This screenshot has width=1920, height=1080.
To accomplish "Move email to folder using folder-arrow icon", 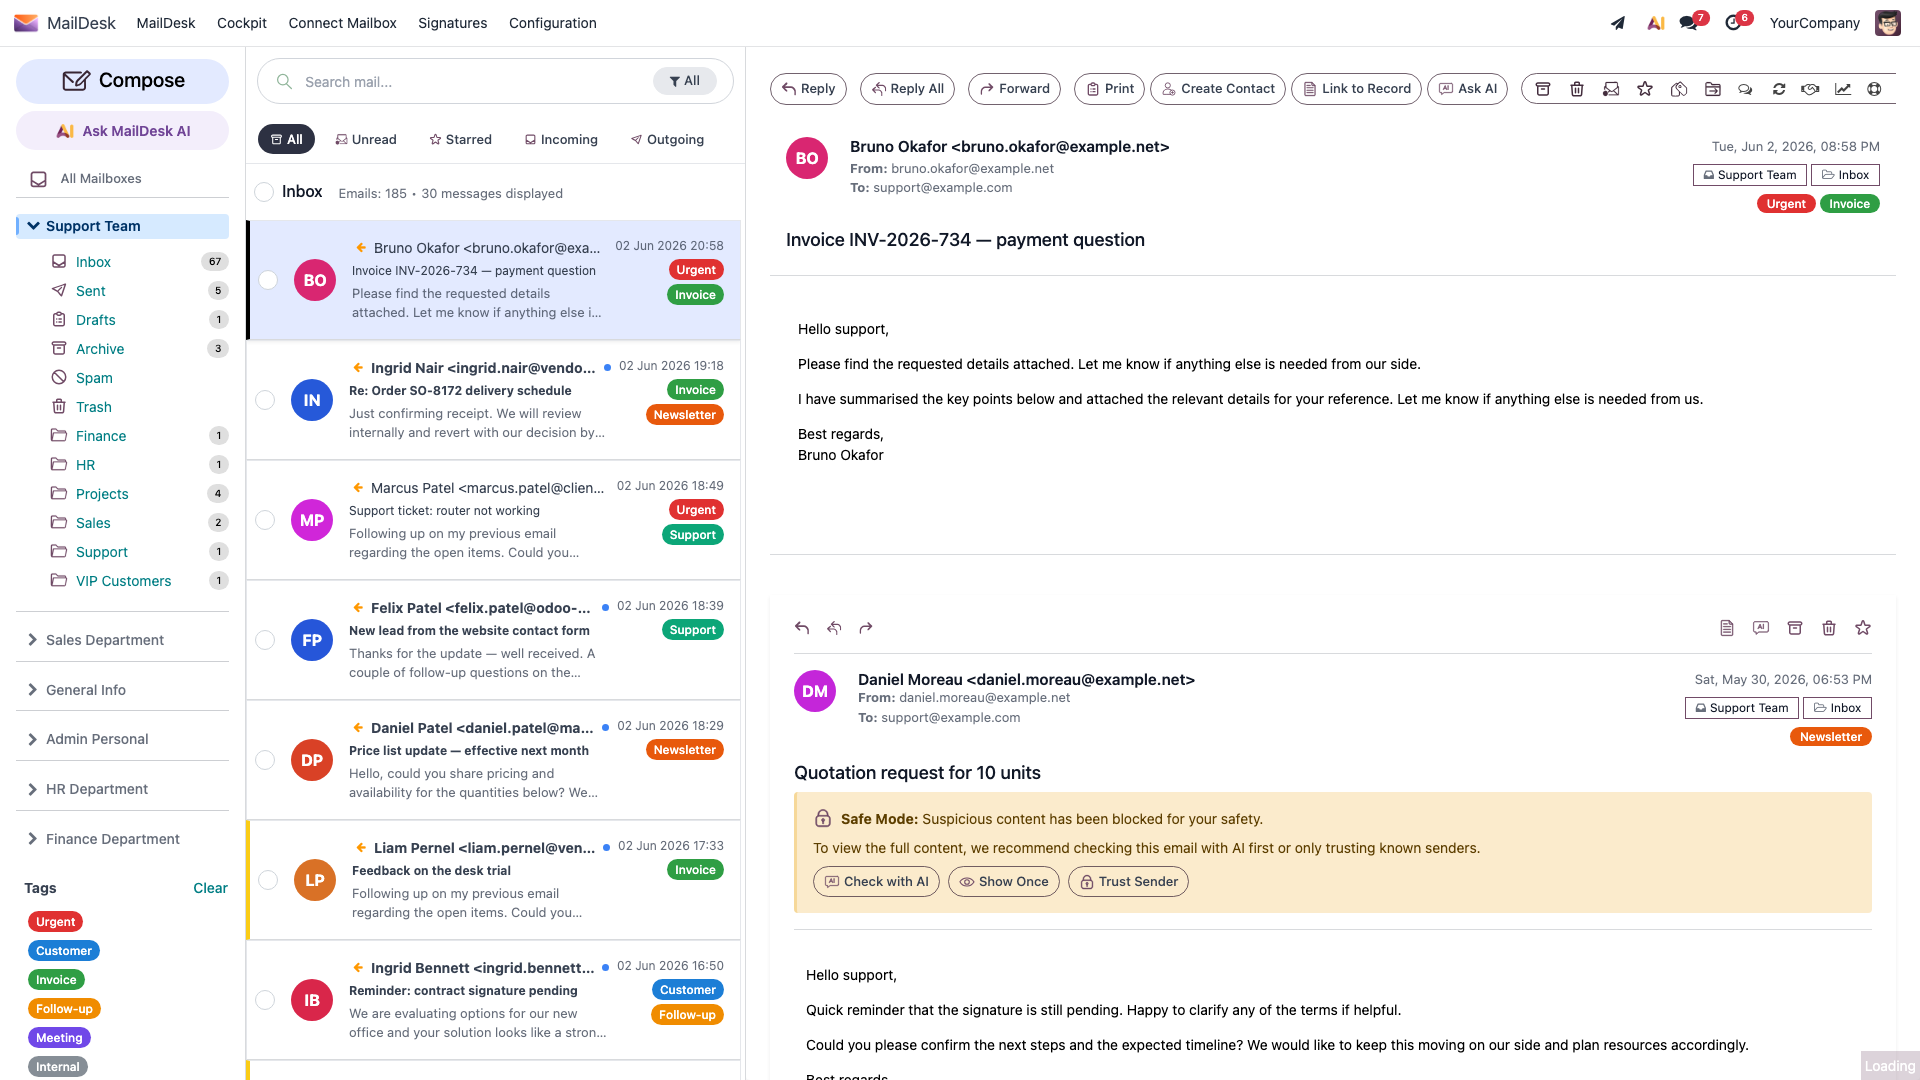I will 1713,89.
